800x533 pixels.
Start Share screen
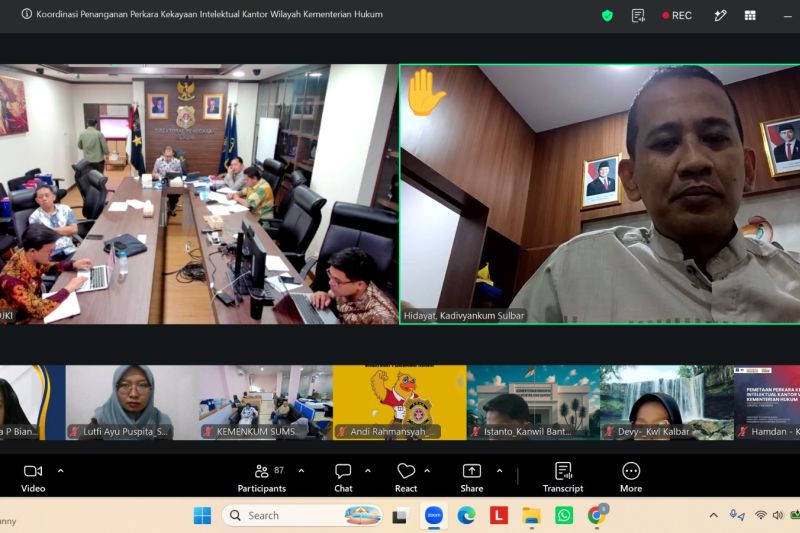click(x=471, y=478)
